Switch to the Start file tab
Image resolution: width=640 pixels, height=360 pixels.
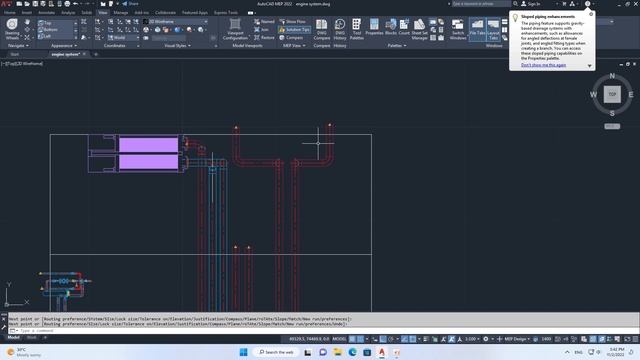15,54
